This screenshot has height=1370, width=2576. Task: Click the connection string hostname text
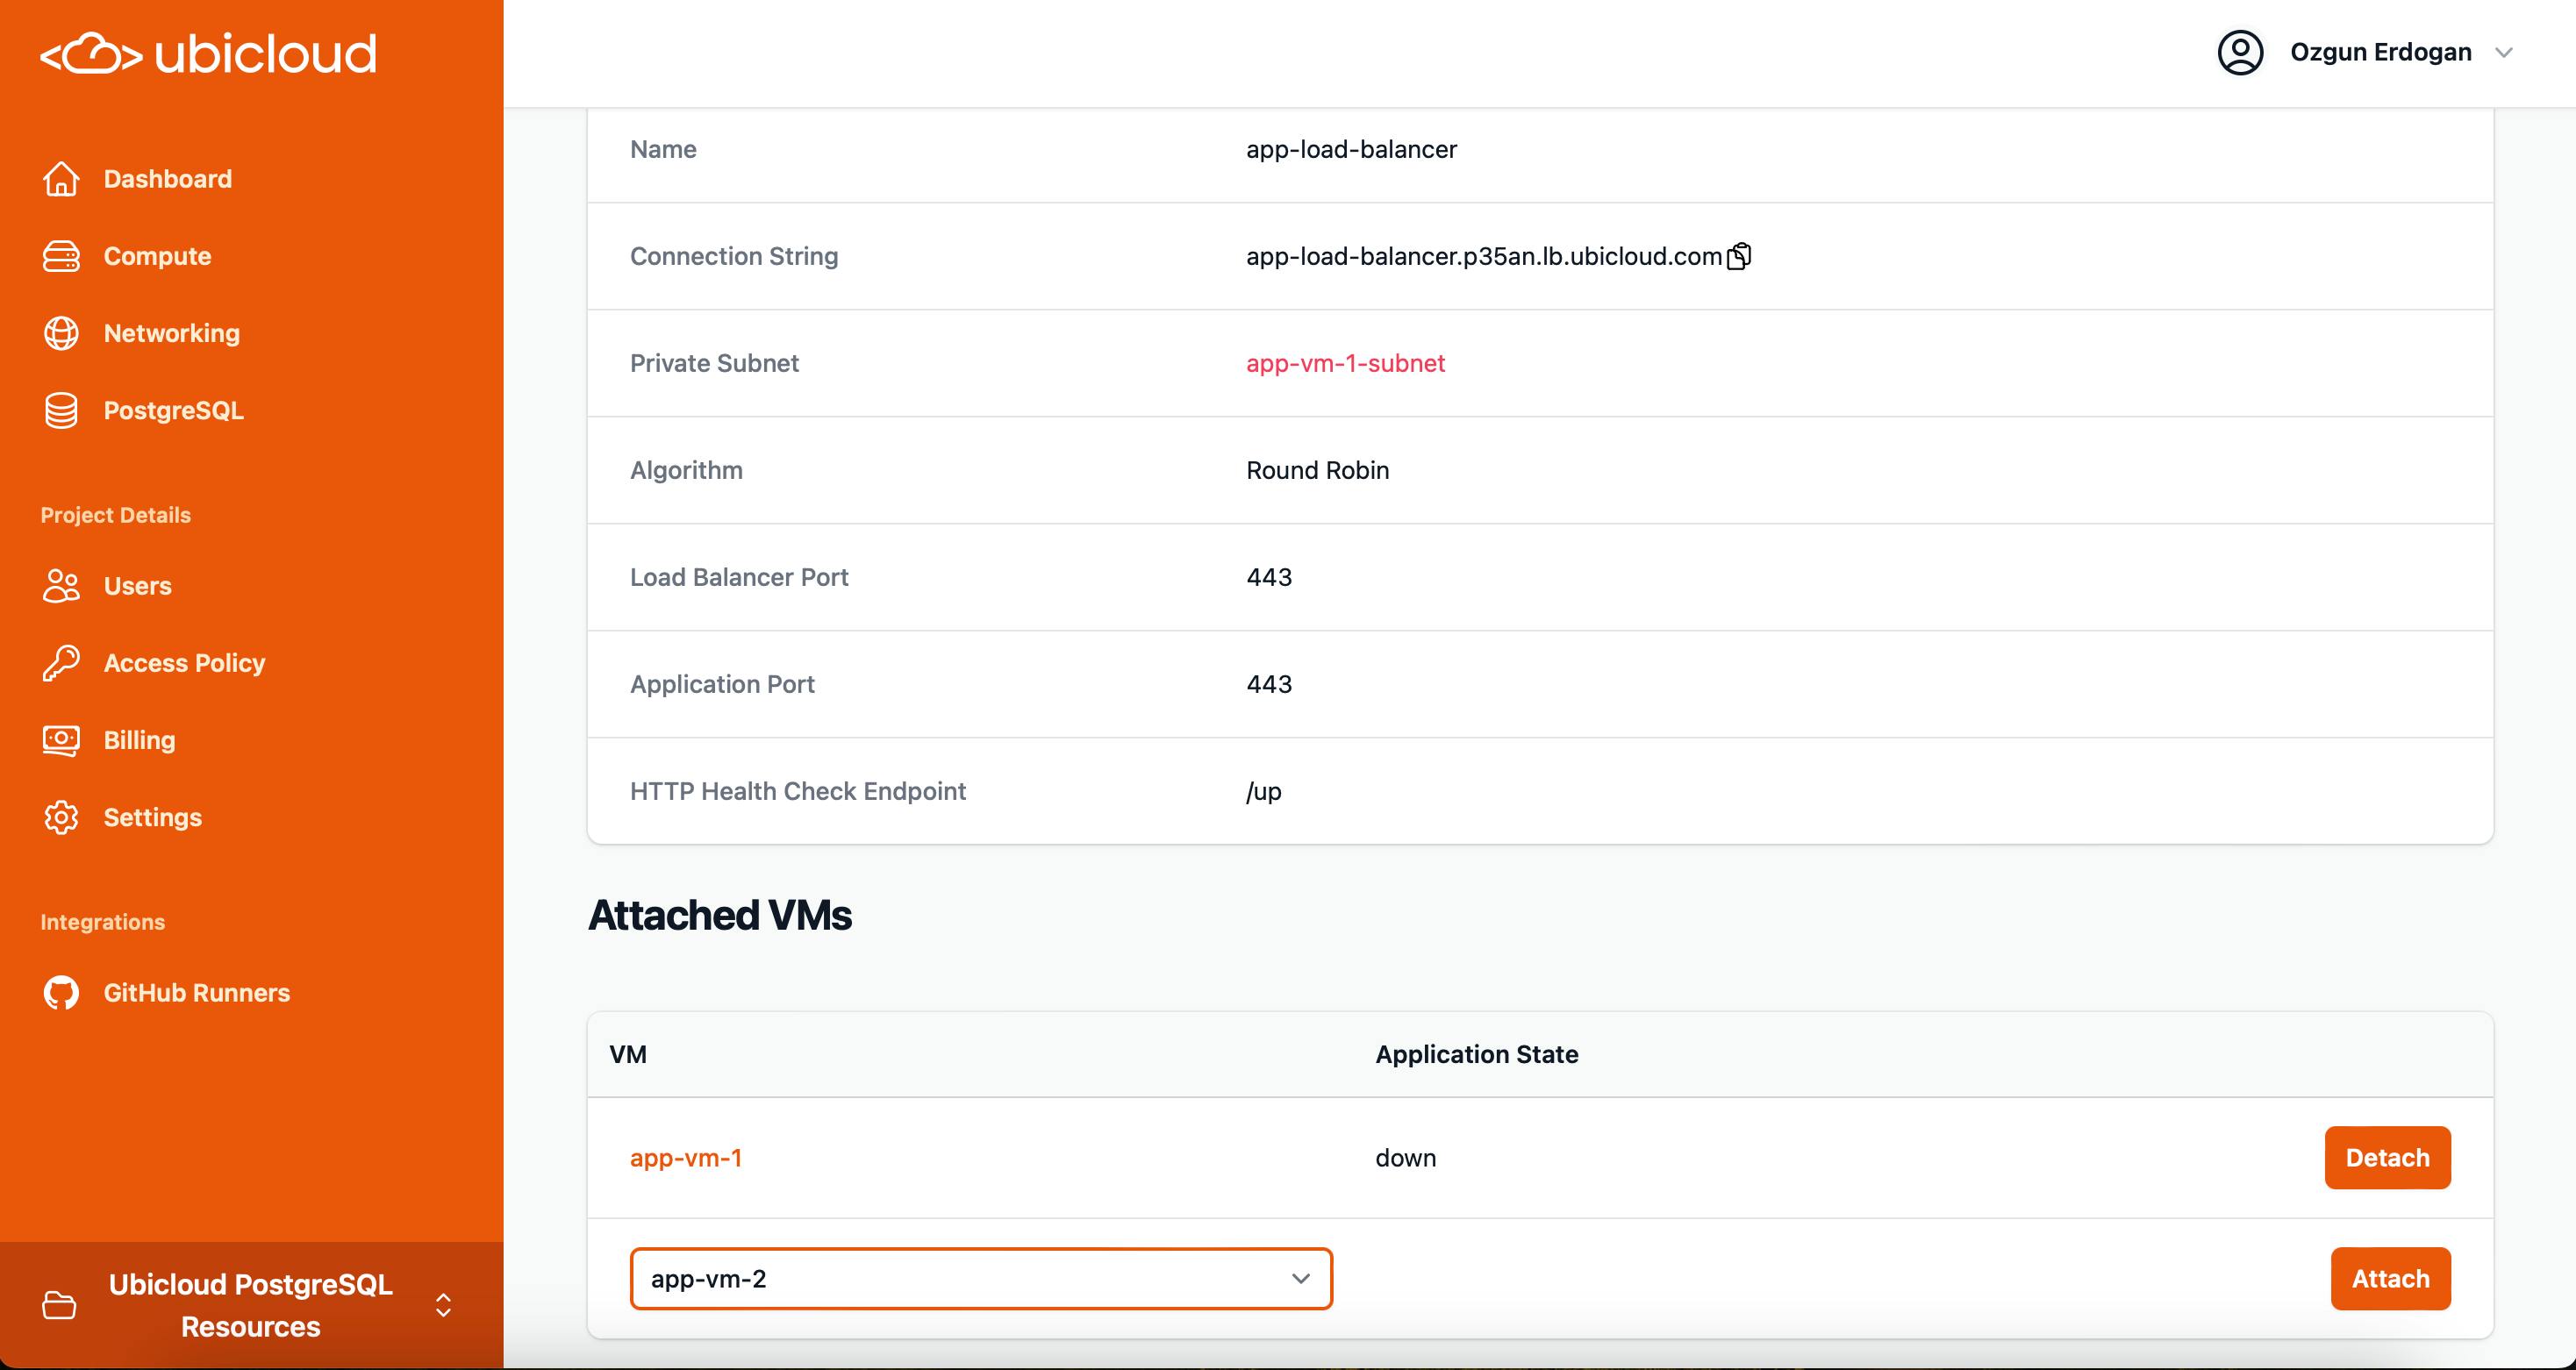click(x=1484, y=256)
